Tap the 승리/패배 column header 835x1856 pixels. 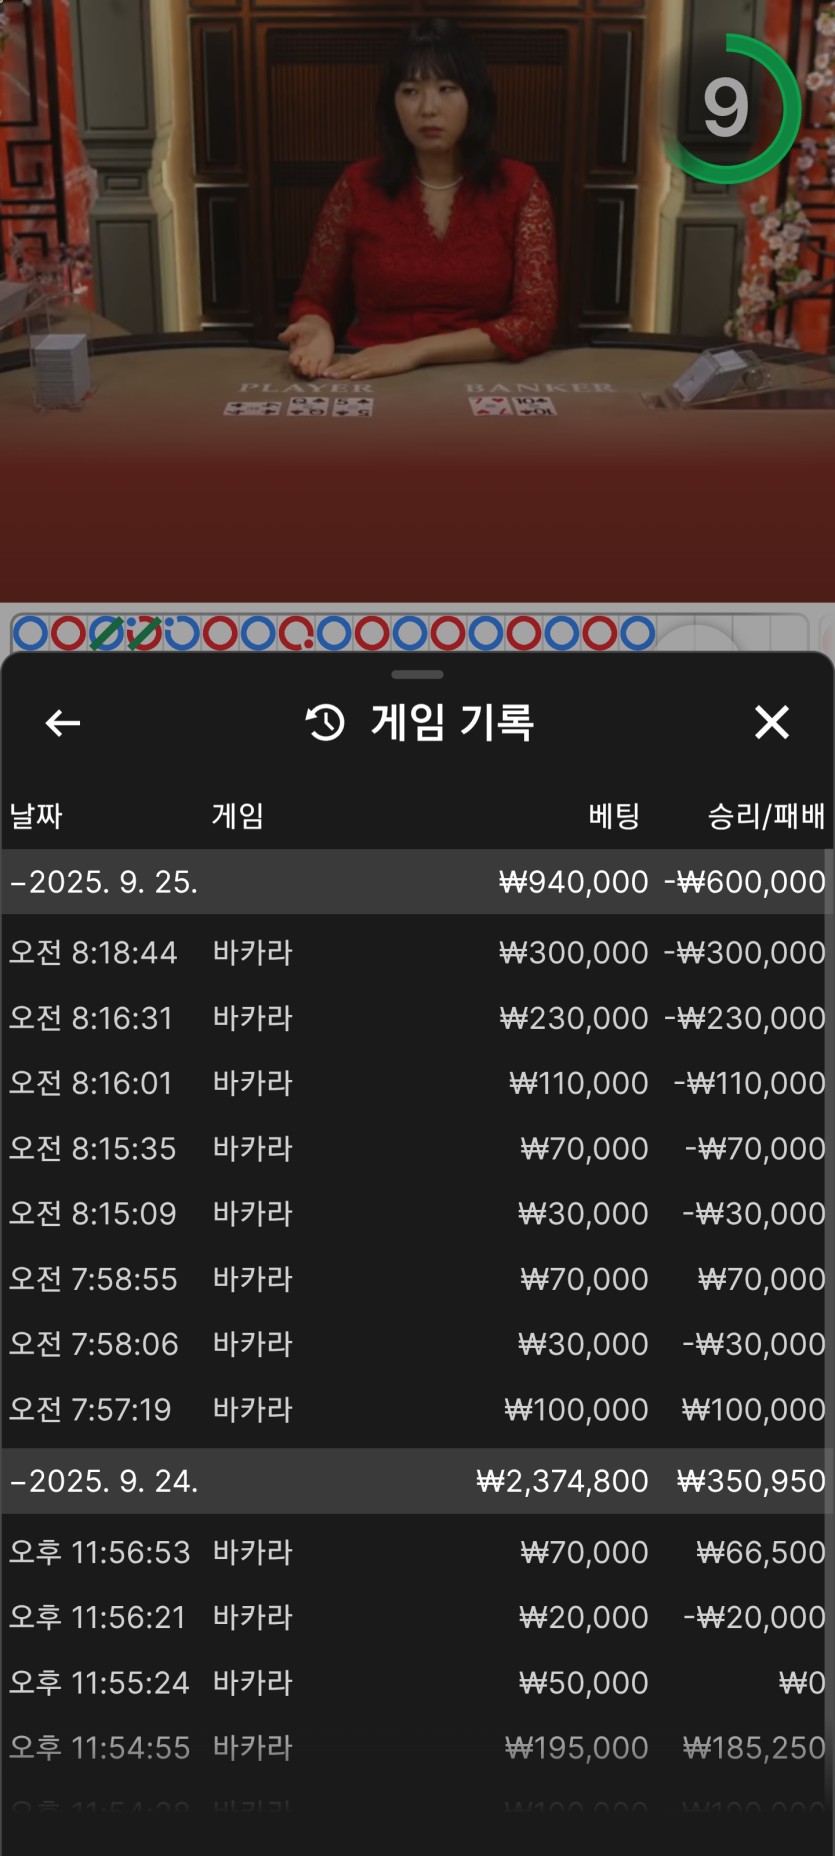click(766, 816)
